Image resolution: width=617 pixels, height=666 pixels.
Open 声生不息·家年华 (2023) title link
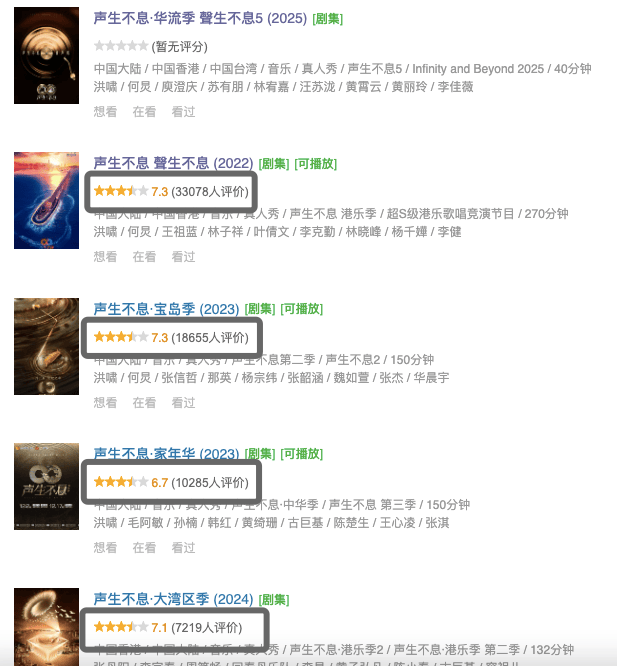coord(166,453)
